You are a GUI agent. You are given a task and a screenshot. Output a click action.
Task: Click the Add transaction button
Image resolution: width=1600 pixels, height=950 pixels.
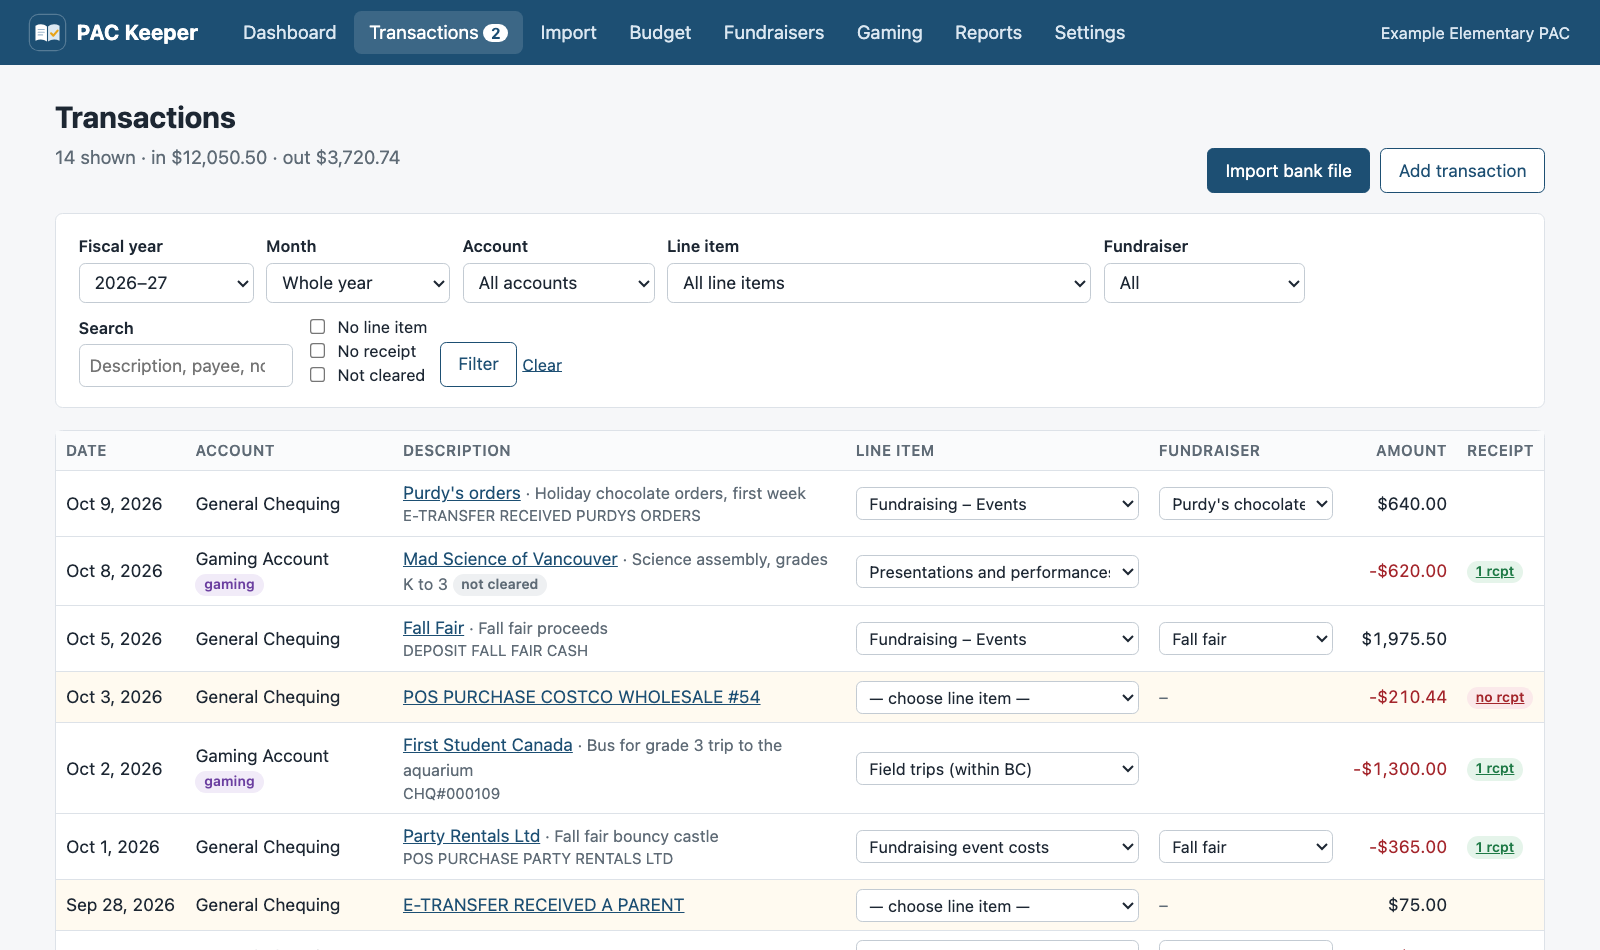1462,171
